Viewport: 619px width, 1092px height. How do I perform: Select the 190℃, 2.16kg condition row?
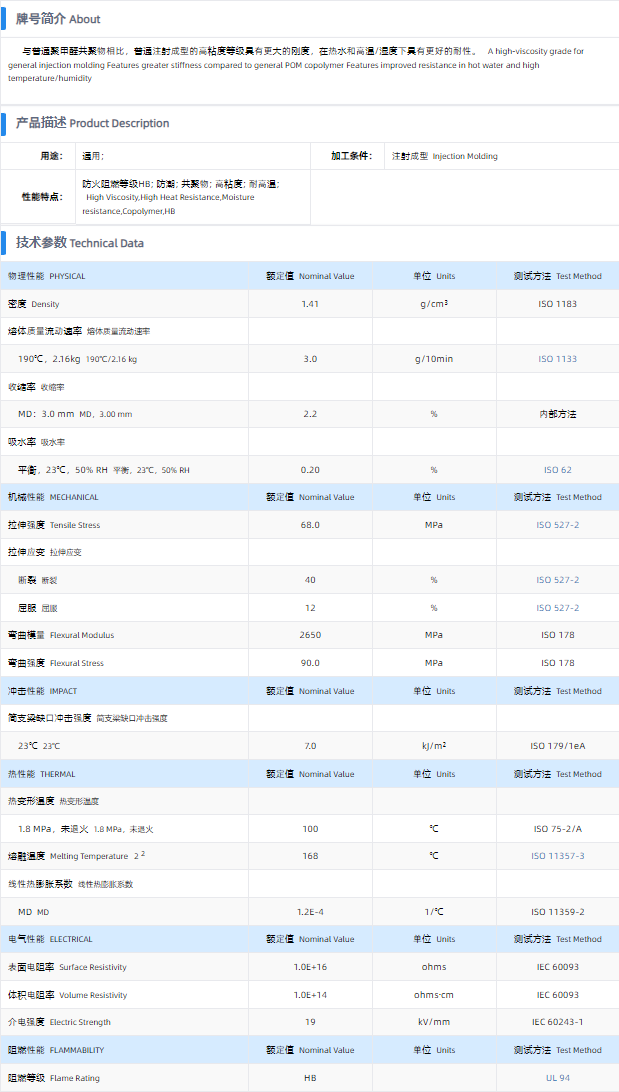click(x=77, y=359)
